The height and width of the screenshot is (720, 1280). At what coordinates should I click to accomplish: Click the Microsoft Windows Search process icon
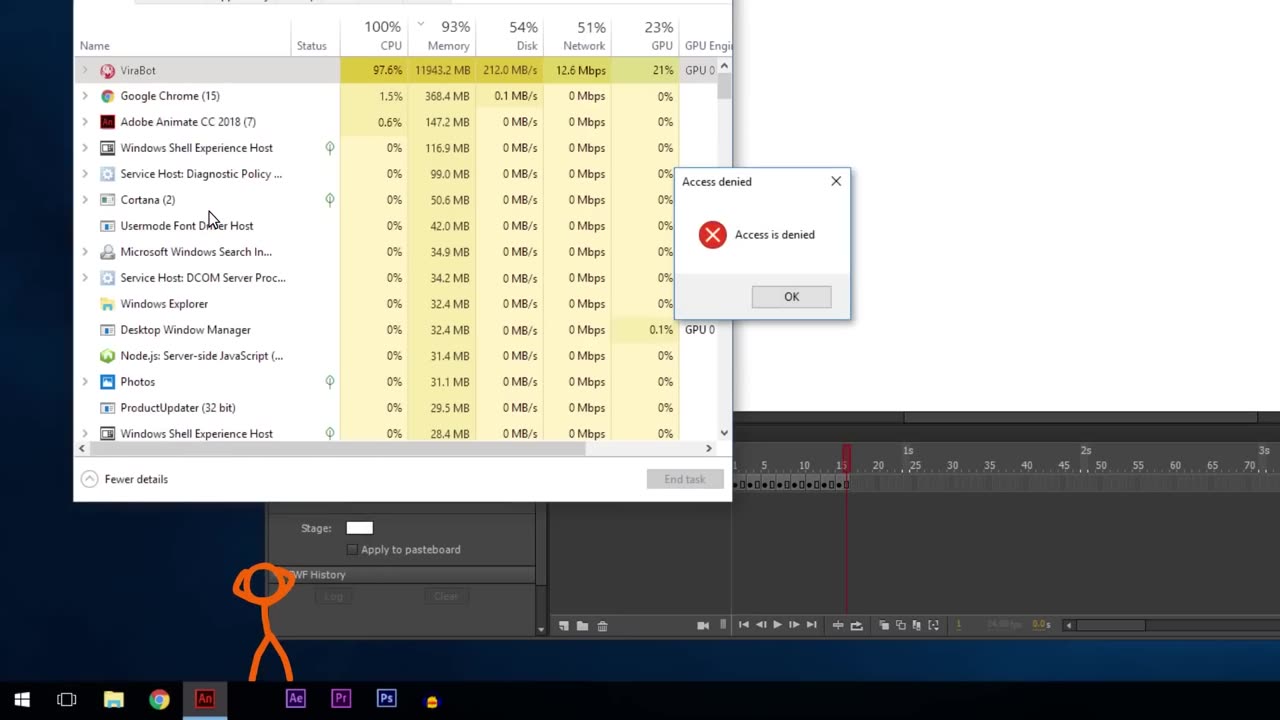(108, 252)
